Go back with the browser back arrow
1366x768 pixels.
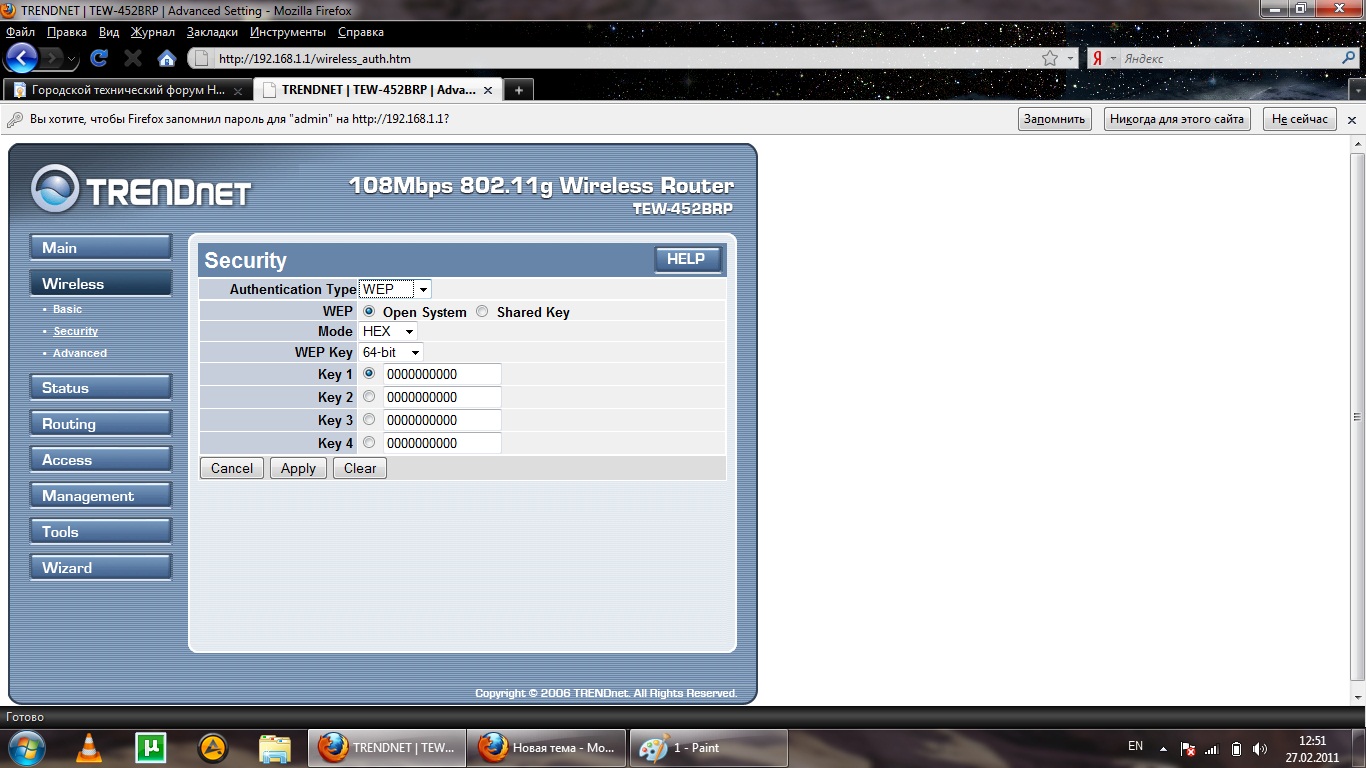coord(22,57)
